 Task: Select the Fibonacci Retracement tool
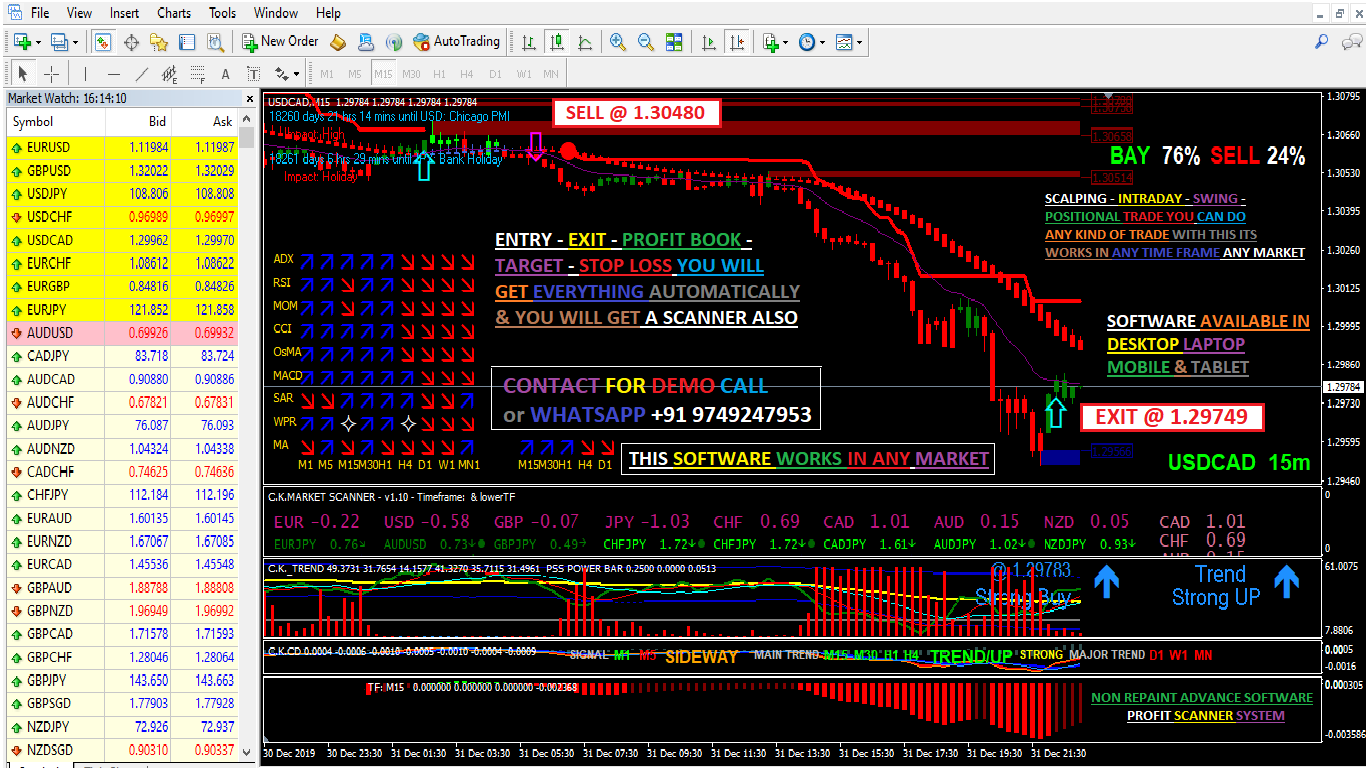pyautogui.click(x=198, y=74)
